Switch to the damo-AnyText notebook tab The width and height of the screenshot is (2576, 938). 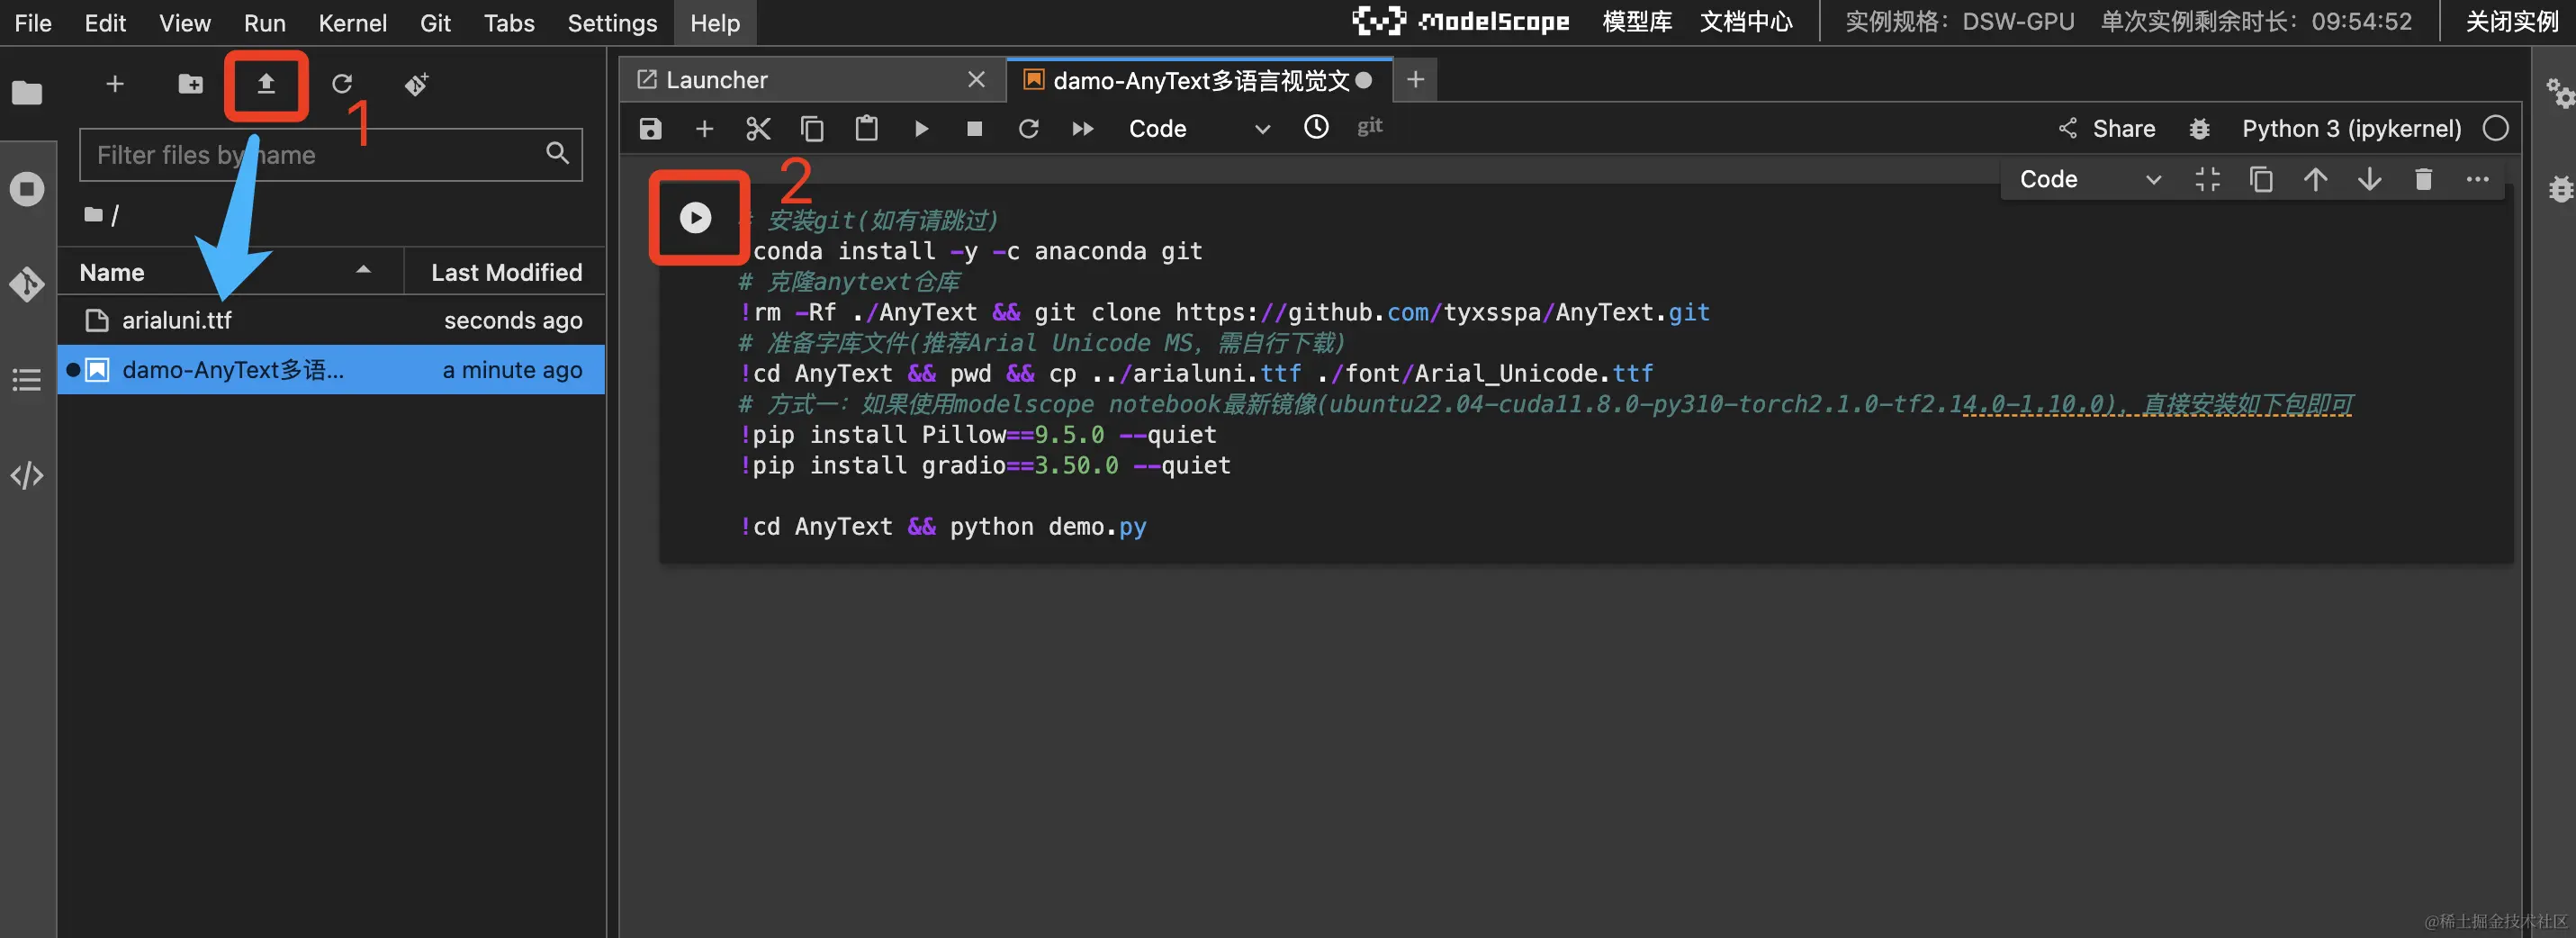1201,80
